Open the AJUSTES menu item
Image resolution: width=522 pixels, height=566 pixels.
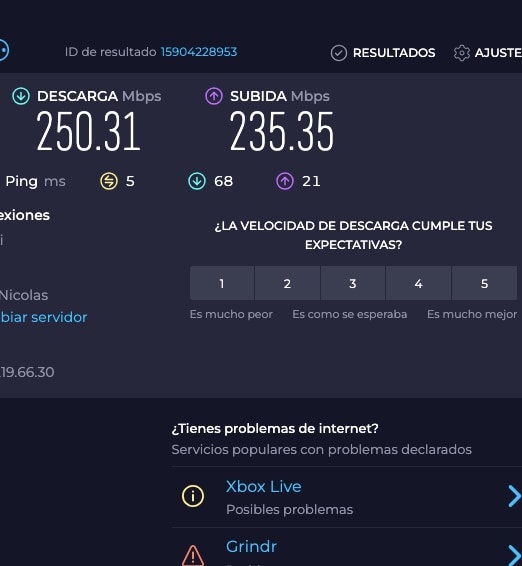[498, 53]
